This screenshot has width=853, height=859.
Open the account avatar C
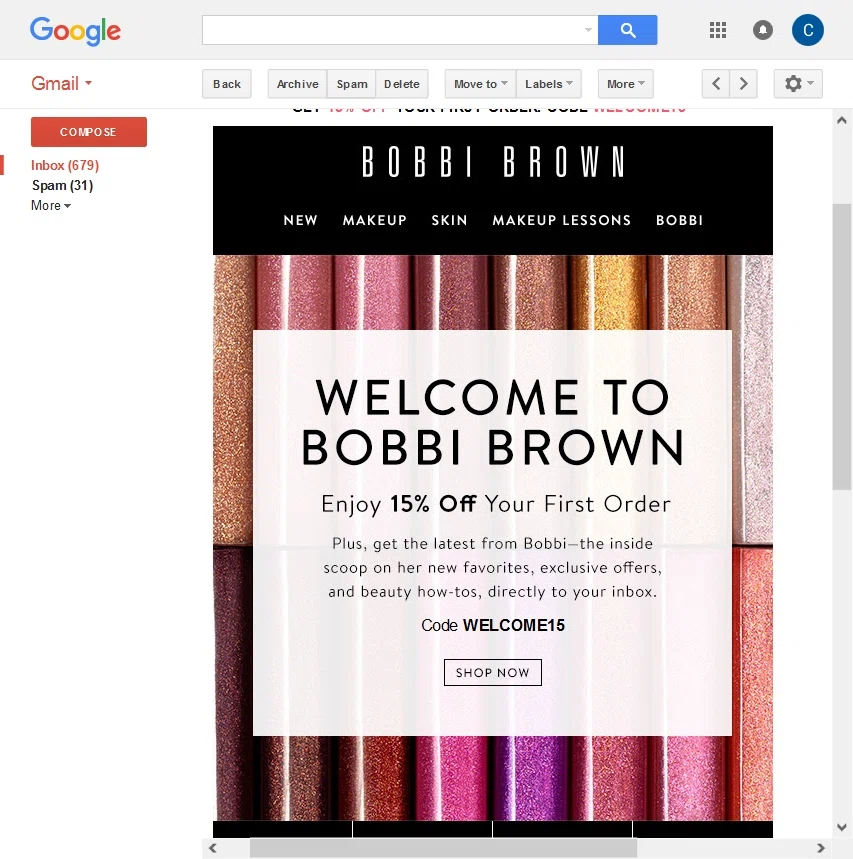(808, 30)
